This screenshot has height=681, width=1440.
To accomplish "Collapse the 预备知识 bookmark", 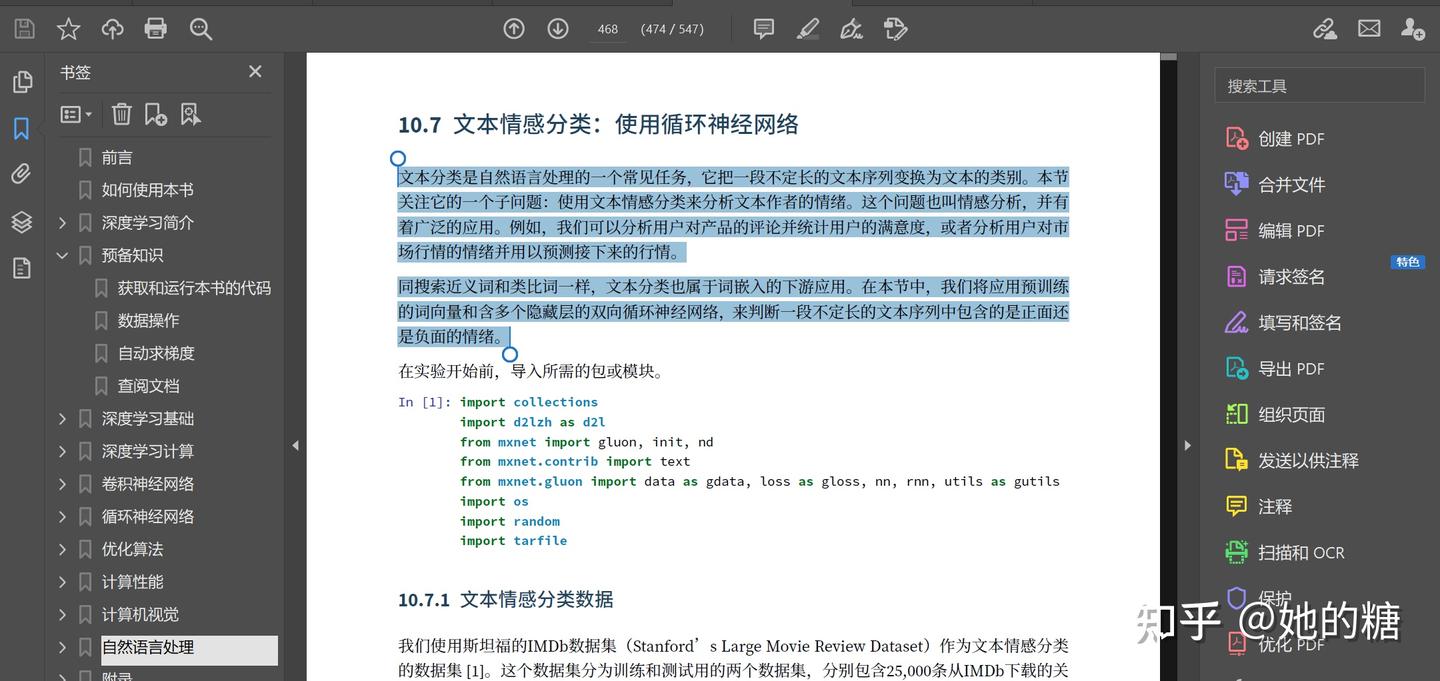I will point(62,255).
